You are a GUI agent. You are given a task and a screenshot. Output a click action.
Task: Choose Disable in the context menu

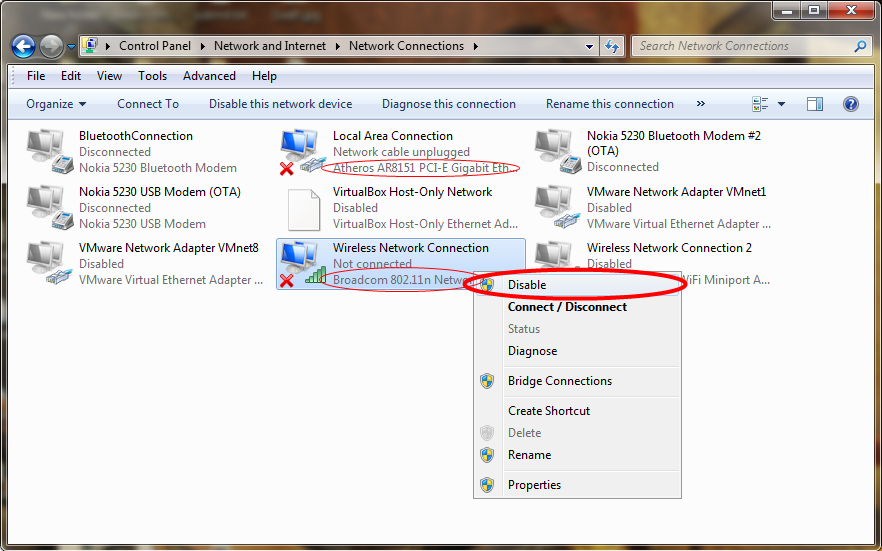pos(577,285)
